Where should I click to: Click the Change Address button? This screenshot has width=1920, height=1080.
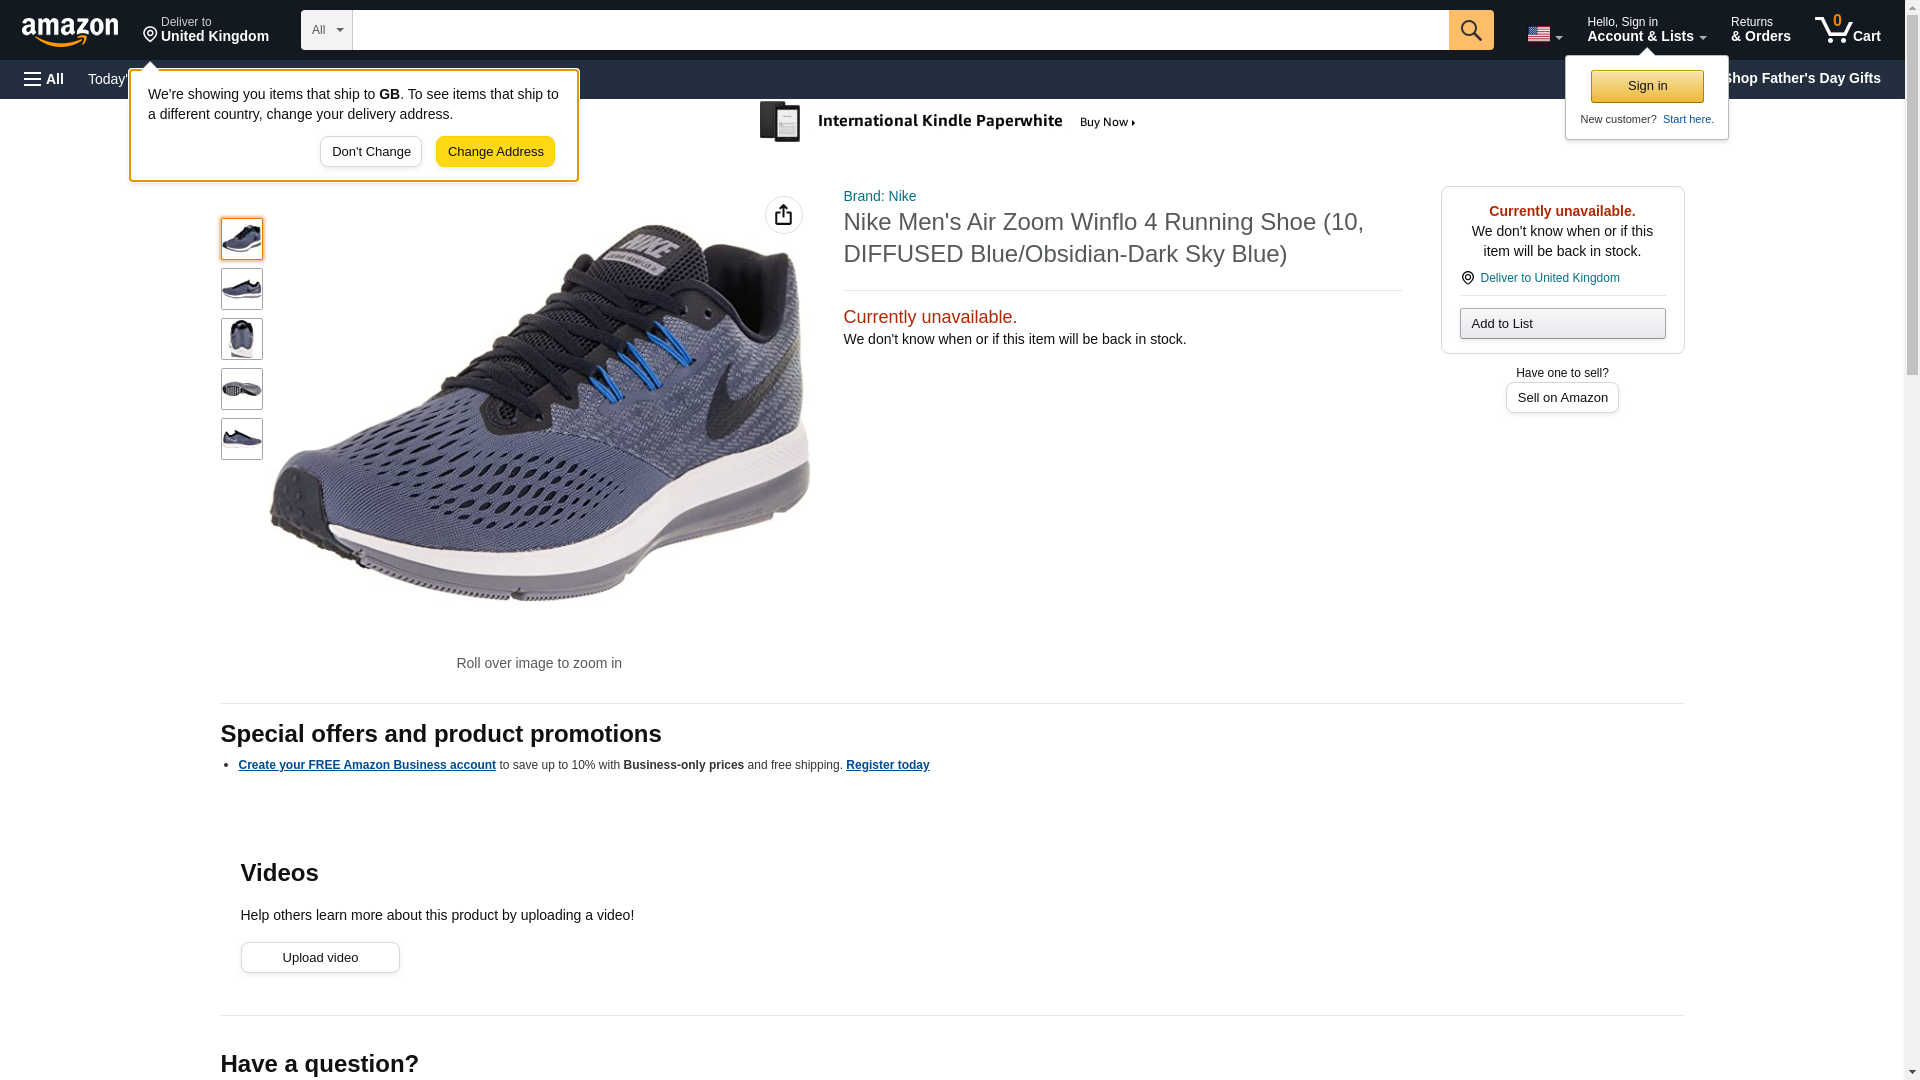click(x=495, y=152)
